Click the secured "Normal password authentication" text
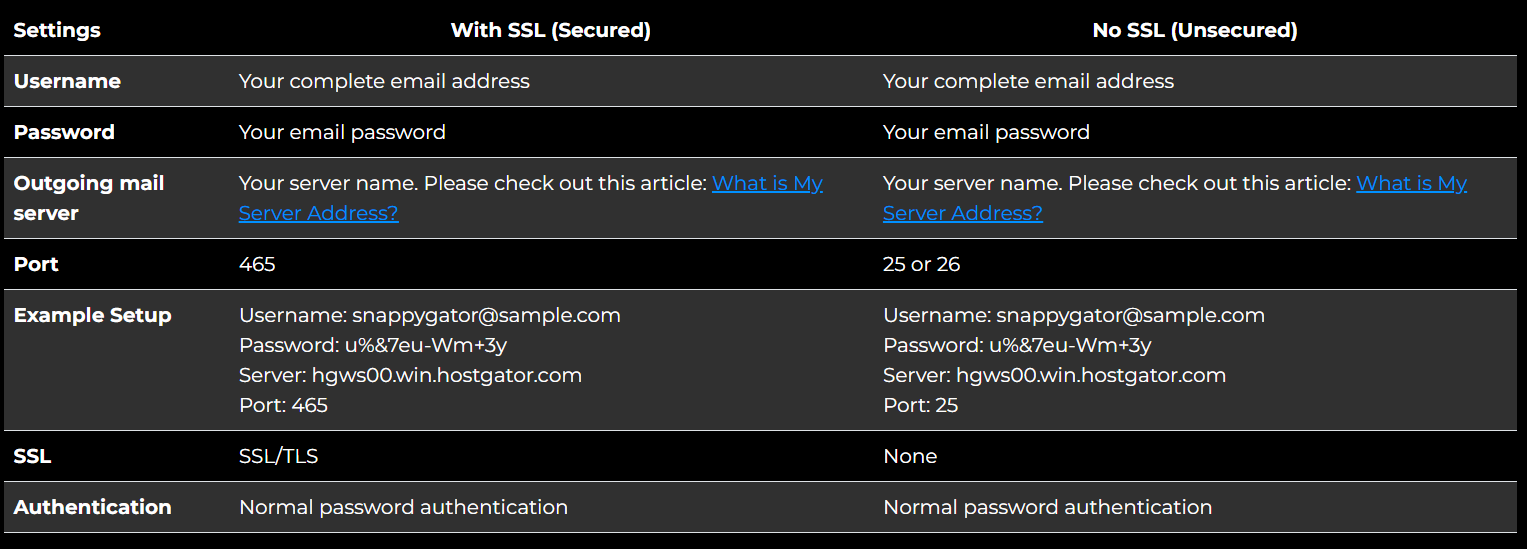 click(403, 507)
